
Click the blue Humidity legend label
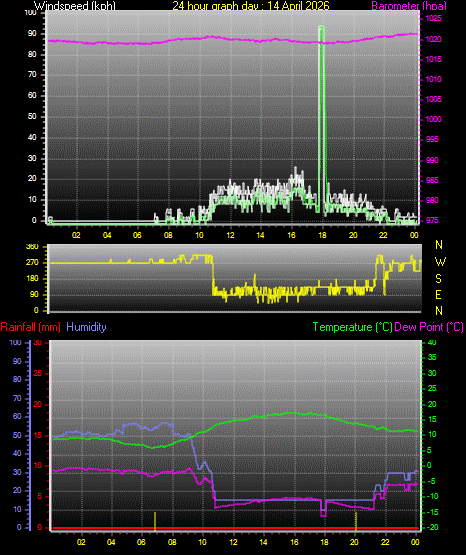86,327
